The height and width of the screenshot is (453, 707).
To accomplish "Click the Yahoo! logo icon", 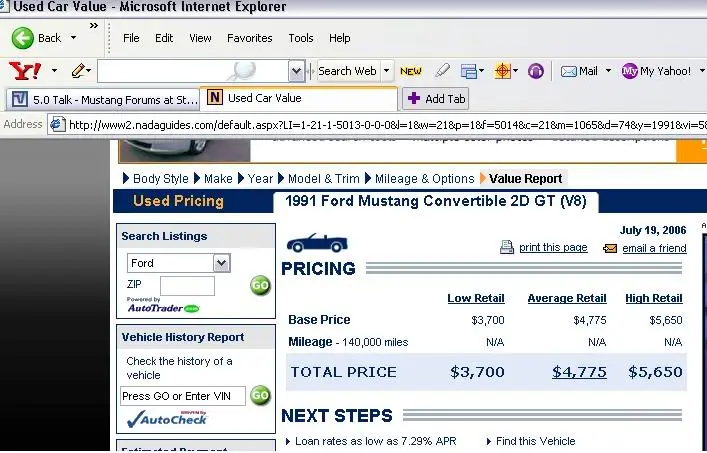I will pos(25,71).
